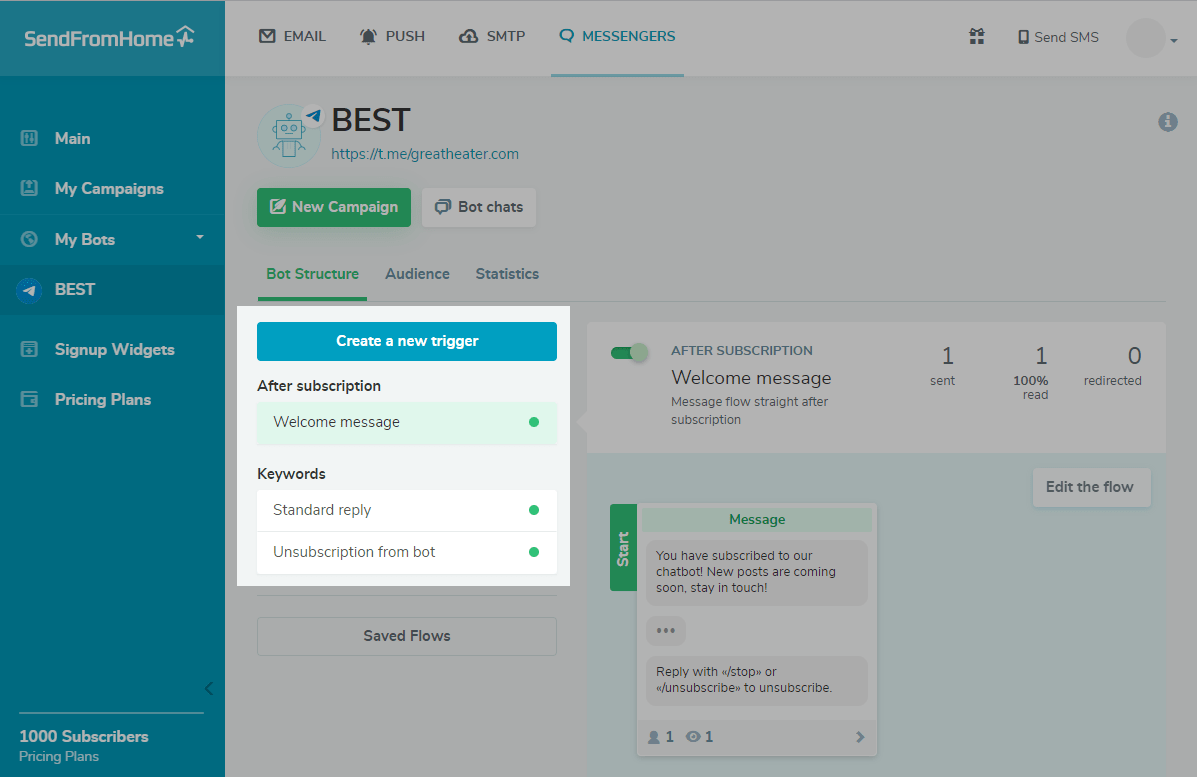This screenshot has width=1197, height=777.
Task: Click the New Campaign button
Action: tap(334, 207)
